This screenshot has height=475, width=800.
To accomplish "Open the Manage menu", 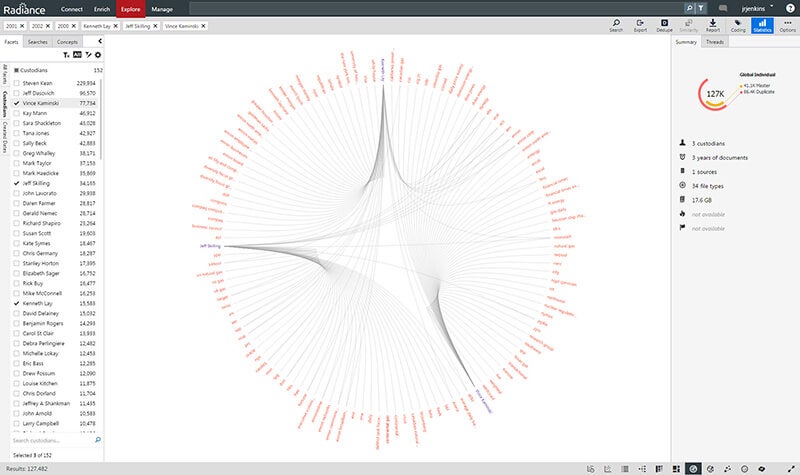I will pos(162,9).
